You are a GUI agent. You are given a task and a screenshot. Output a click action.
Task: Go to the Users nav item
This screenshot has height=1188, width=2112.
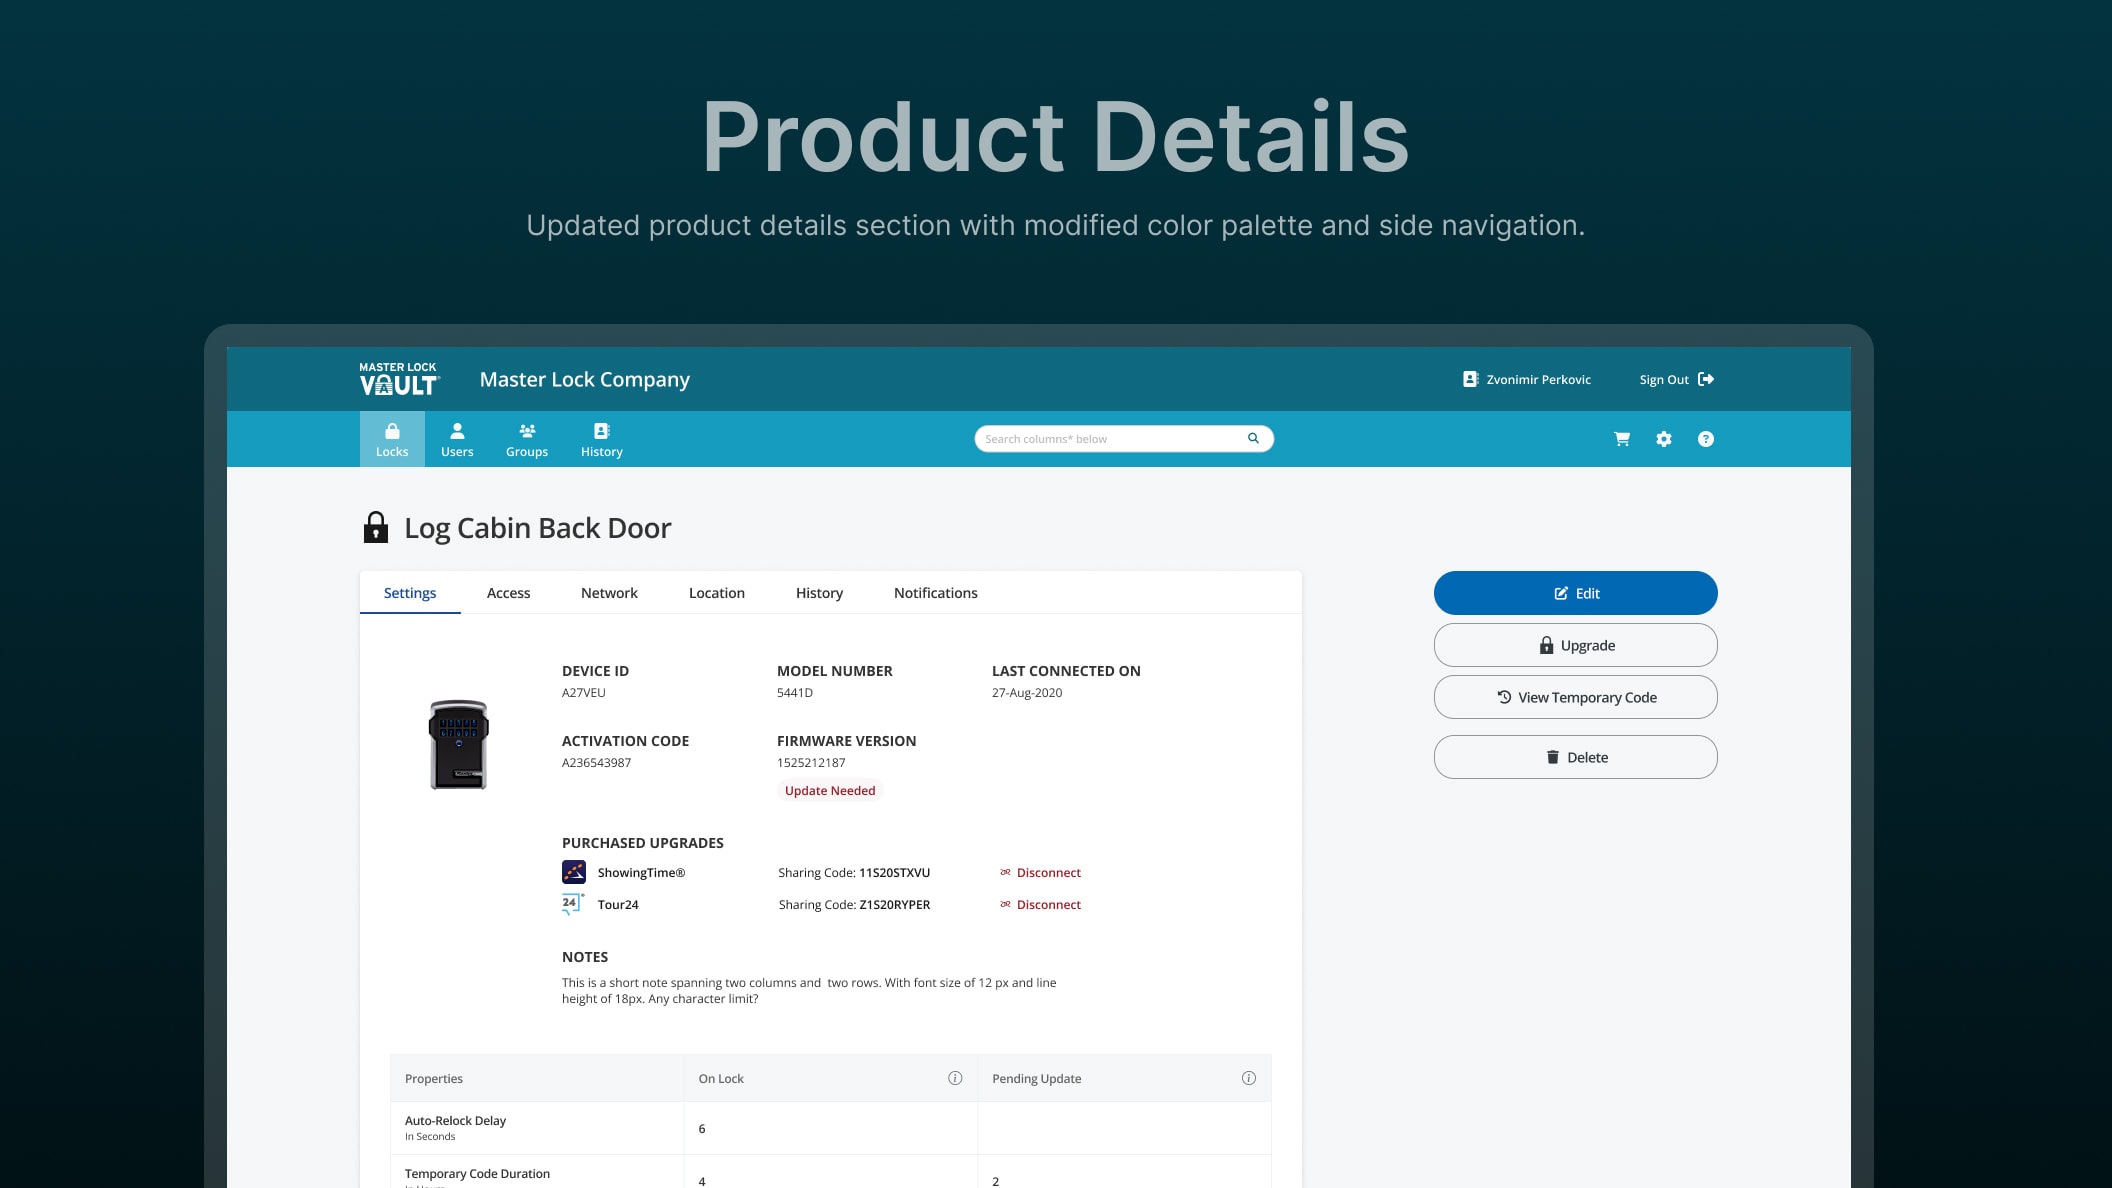pyautogui.click(x=457, y=439)
